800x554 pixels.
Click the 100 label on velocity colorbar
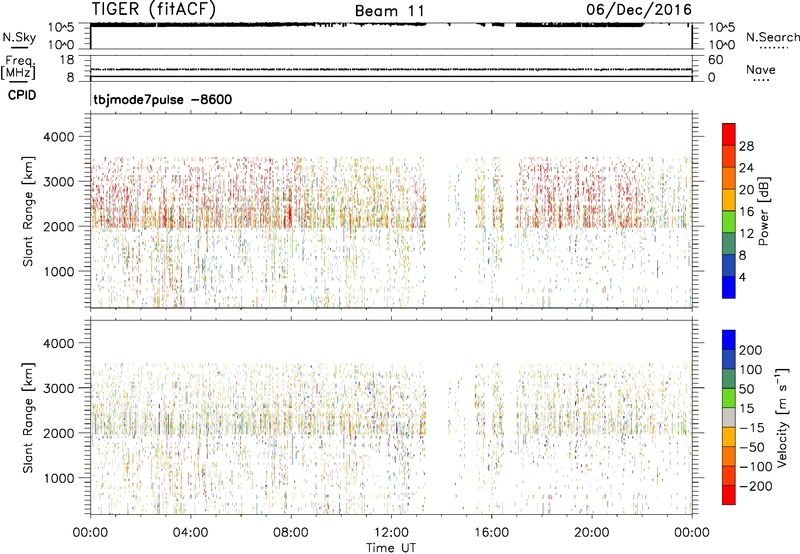click(x=751, y=370)
